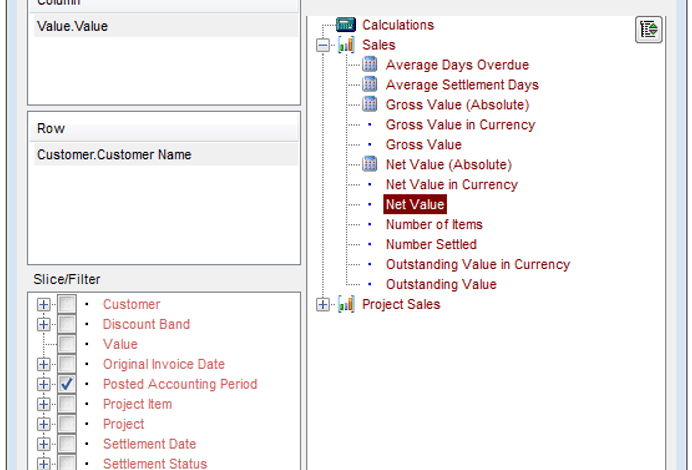Viewport: 692px width, 470px height.
Task: Tick the Customer filter checkbox
Action: click(x=67, y=304)
